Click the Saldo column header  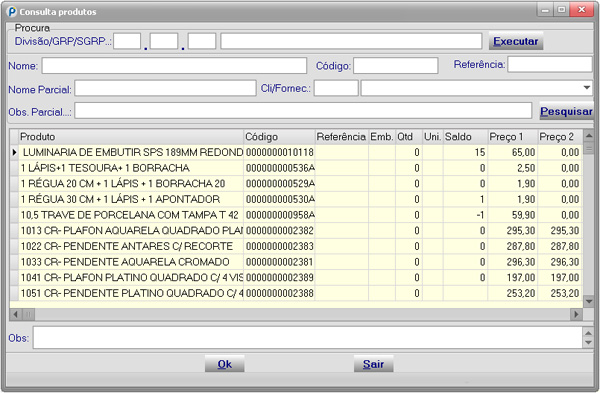(x=465, y=137)
